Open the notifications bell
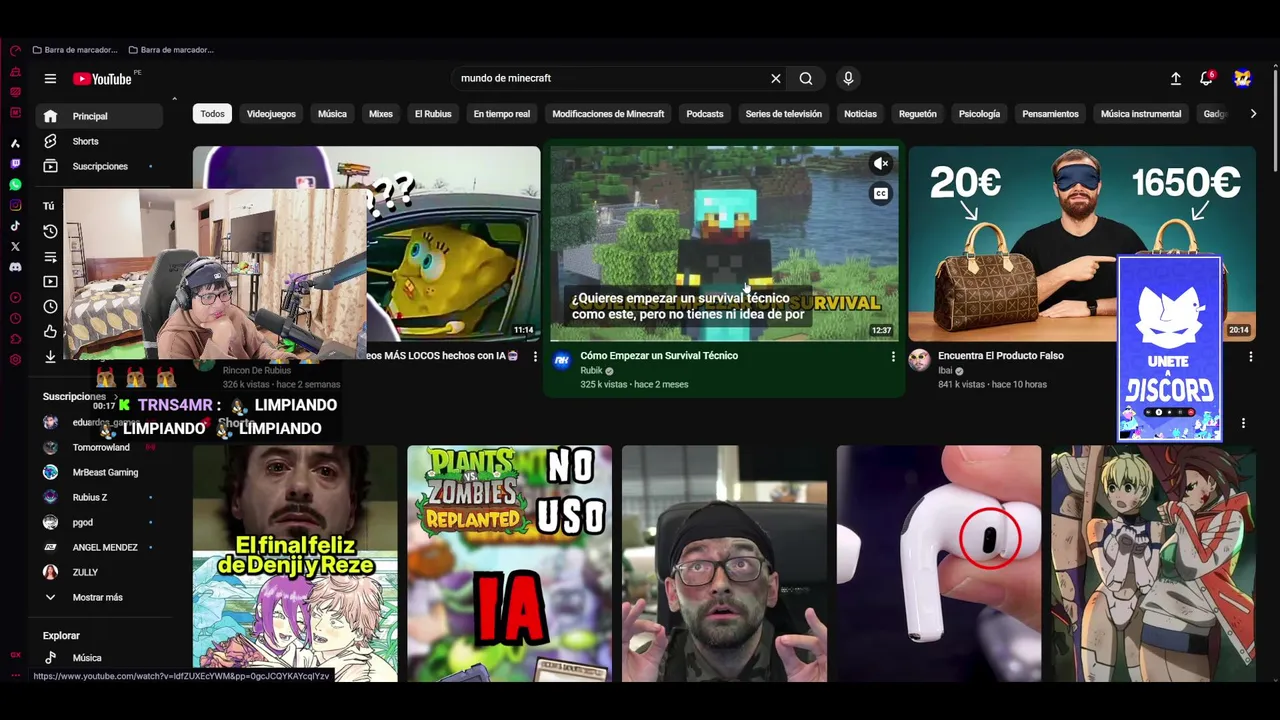The image size is (1280, 720). click(x=1206, y=78)
